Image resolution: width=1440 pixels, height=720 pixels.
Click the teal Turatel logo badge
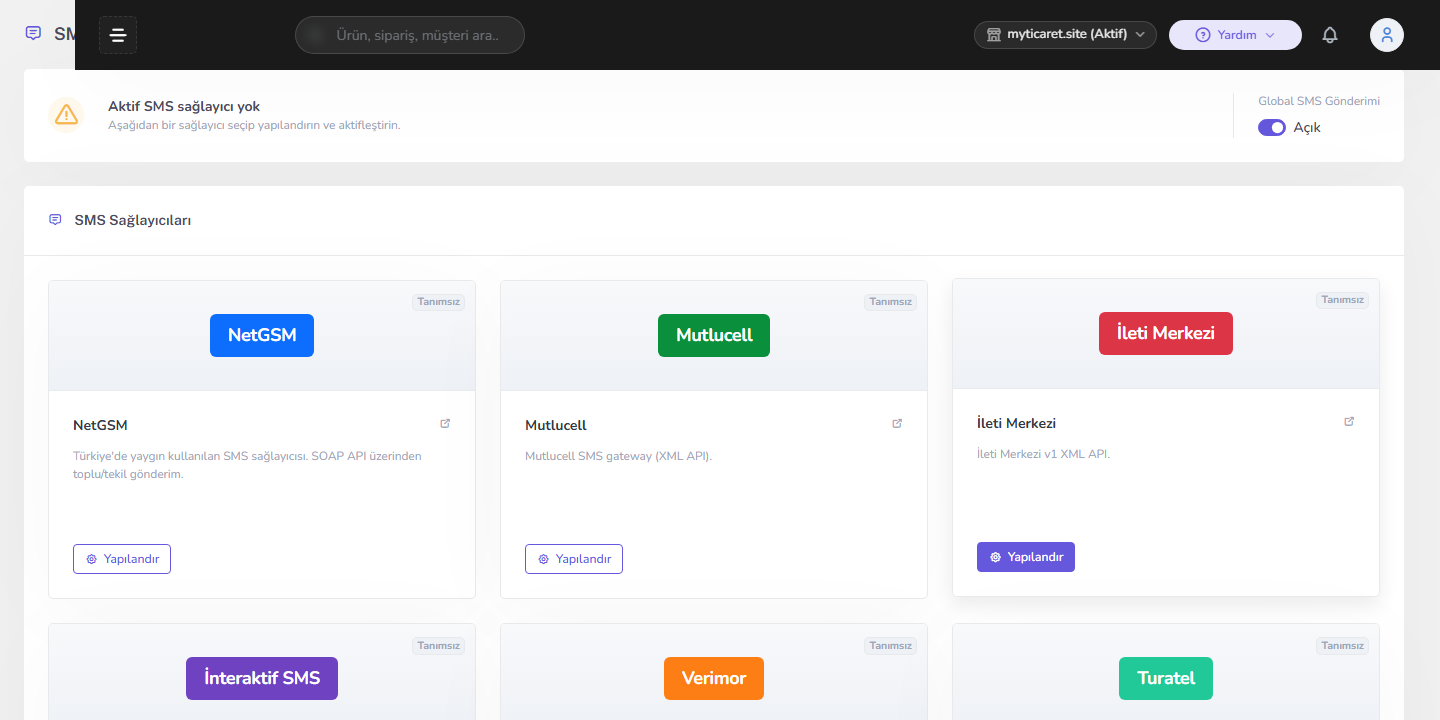[x=1166, y=679]
